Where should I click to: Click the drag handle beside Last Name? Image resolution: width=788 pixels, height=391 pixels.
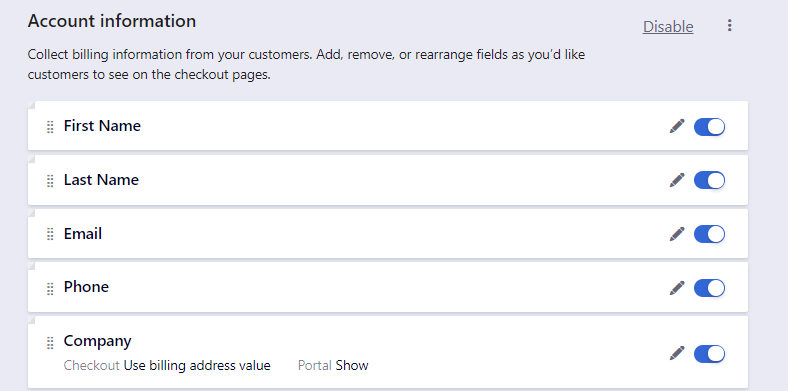pyautogui.click(x=50, y=181)
